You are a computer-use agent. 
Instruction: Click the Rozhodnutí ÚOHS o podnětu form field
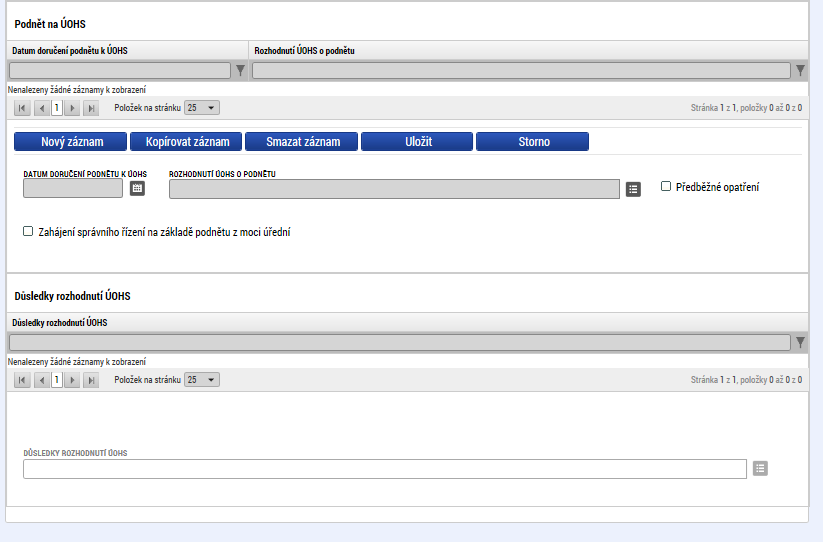pyautogui.click(x=394, y=189)
